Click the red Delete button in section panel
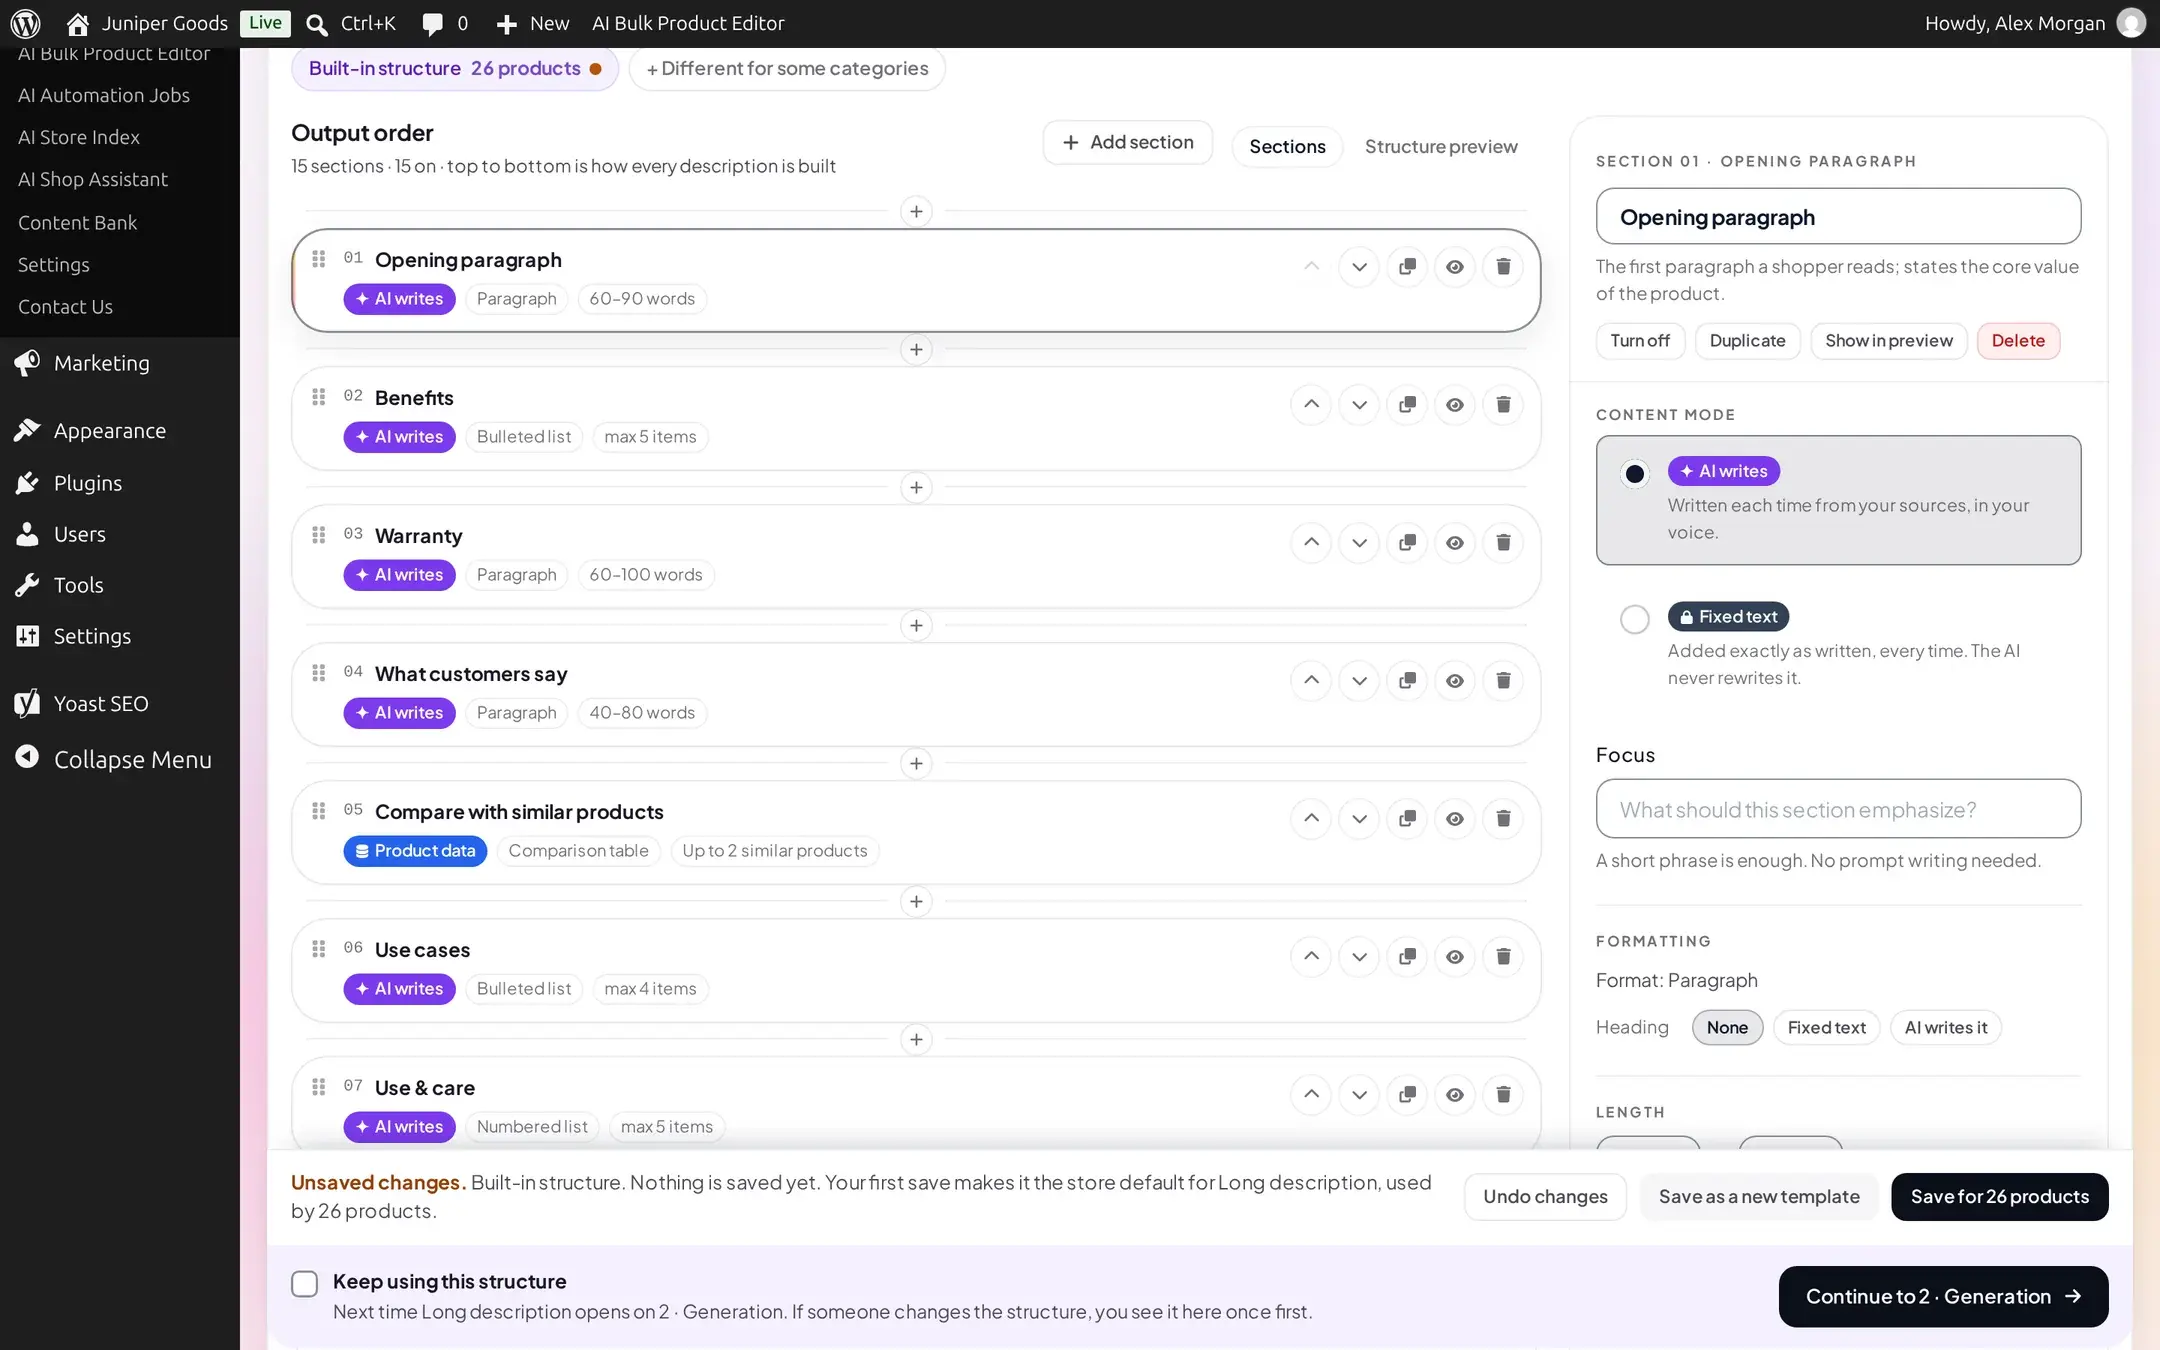2160x1350 pixels. (2018, 341)
